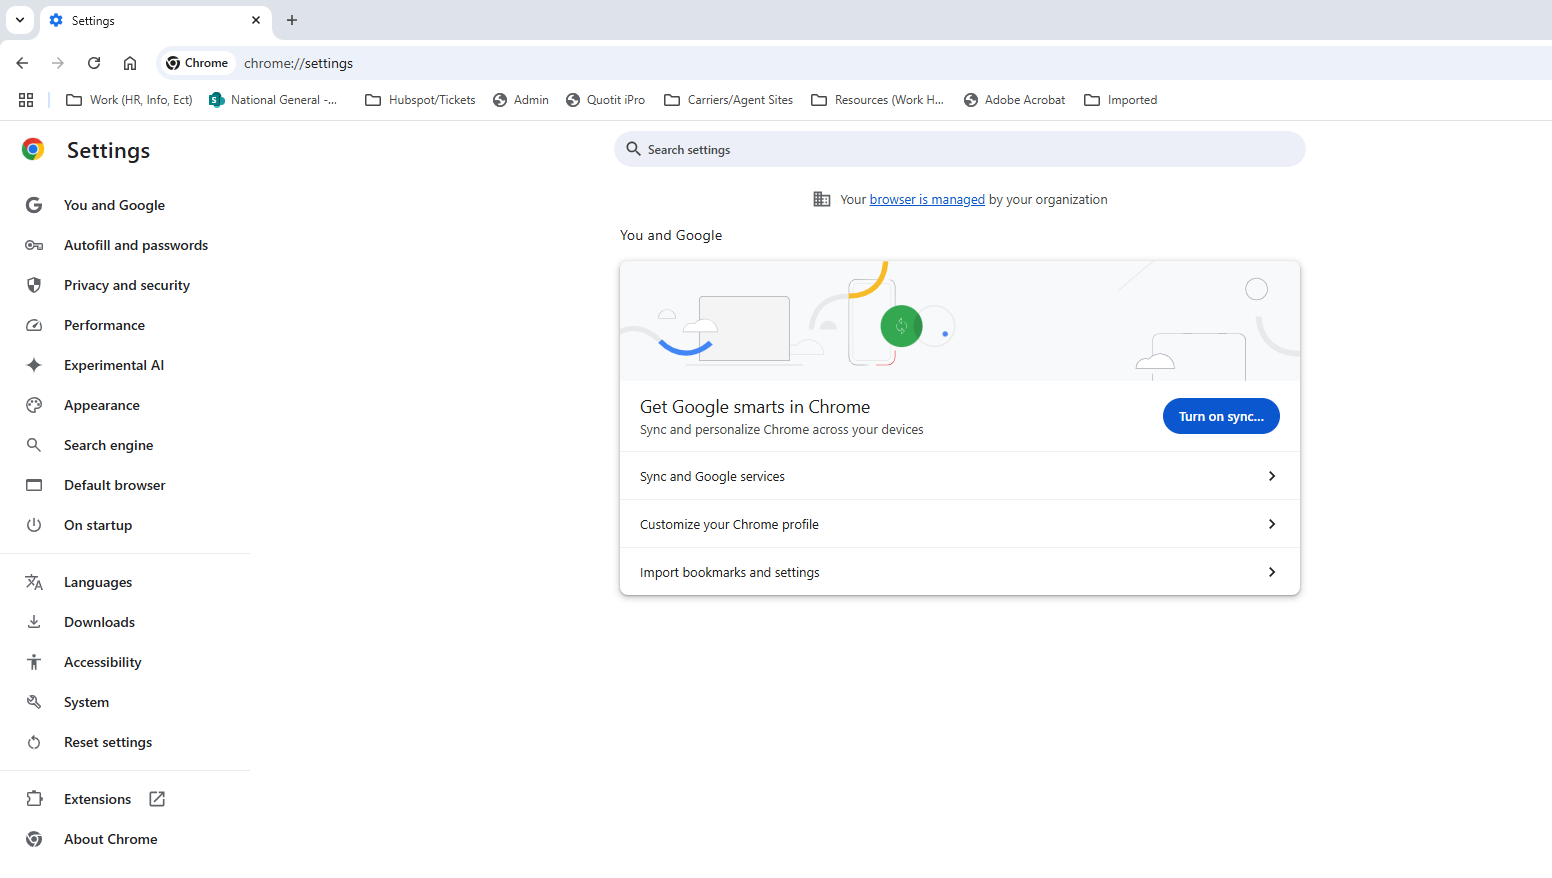Select About Chrome in sidebar
Image resolution: width=1552 pixels, height=878 pixels.
point(111,839)
